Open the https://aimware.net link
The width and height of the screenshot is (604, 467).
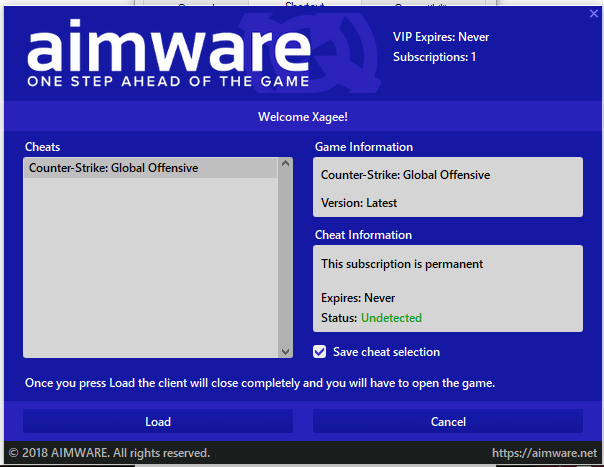544,453
